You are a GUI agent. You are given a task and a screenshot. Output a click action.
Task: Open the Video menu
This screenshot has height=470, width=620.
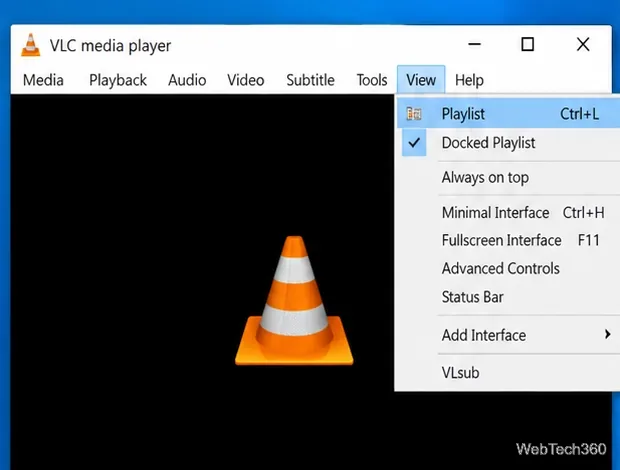pyautogui.click(x=246, y=80)
